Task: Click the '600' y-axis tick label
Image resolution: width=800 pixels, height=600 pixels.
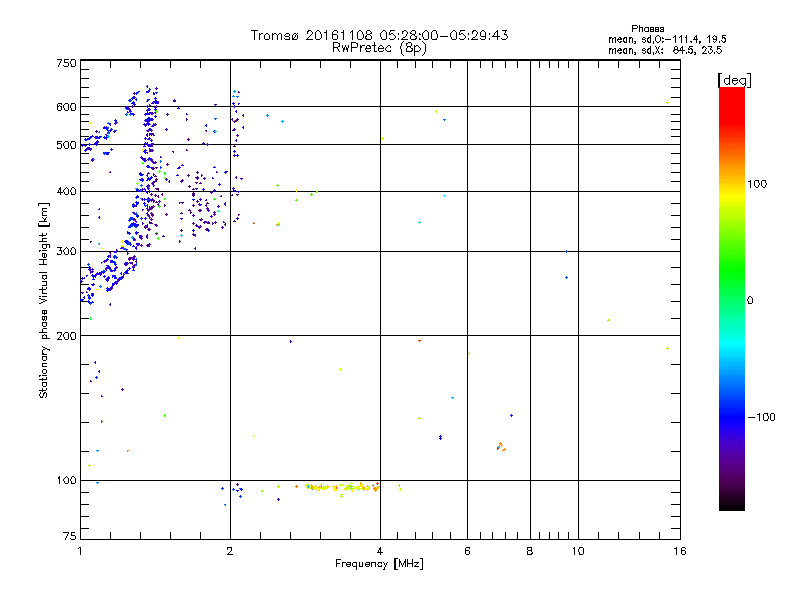Action: tap(66, 107)
